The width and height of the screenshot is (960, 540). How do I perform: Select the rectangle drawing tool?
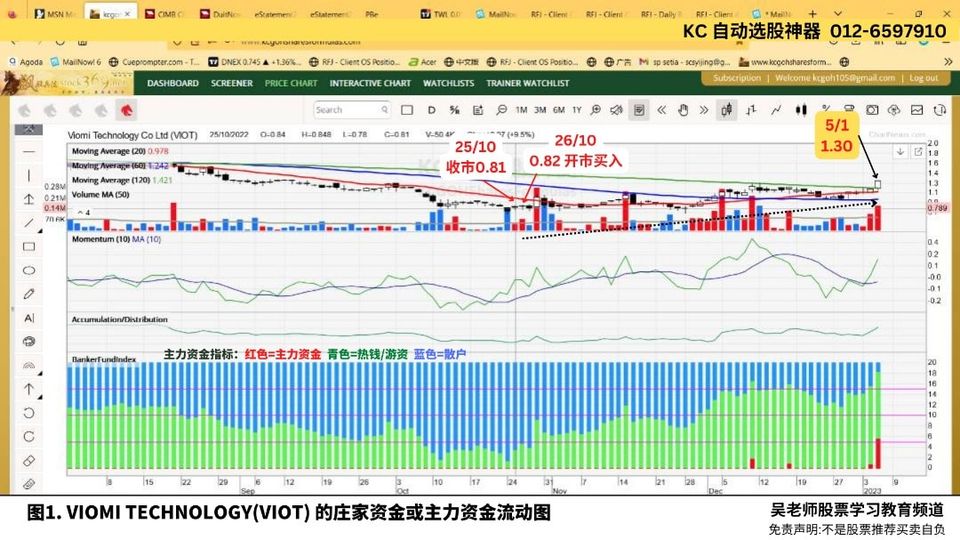29,247
